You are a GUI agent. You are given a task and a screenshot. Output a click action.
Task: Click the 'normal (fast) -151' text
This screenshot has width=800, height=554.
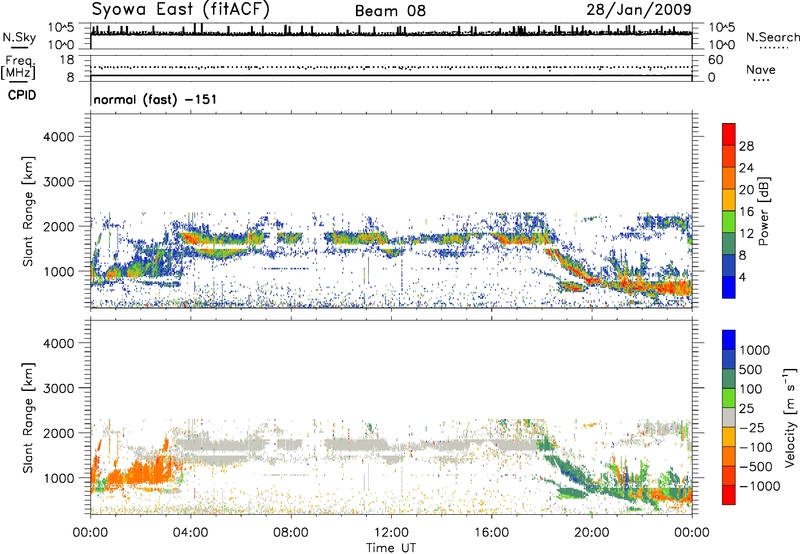click(x=155, y=99)
